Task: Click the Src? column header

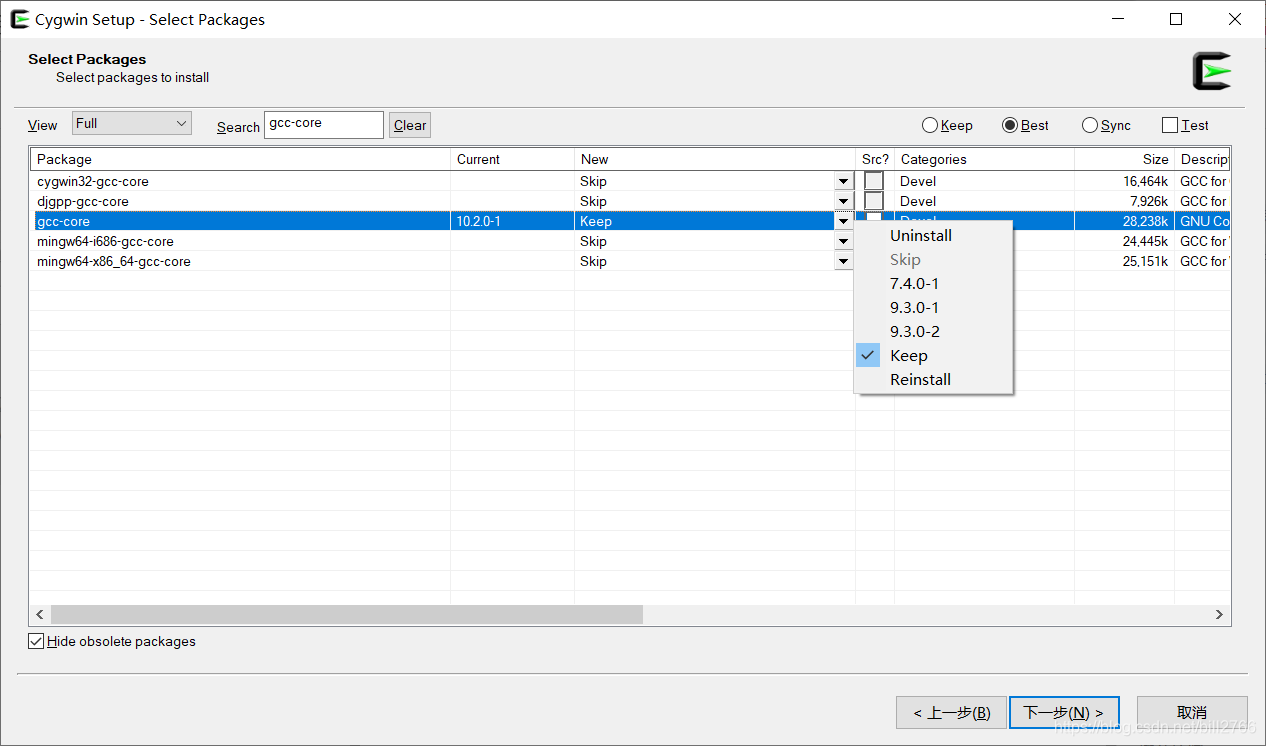Action: pos(875,159)
